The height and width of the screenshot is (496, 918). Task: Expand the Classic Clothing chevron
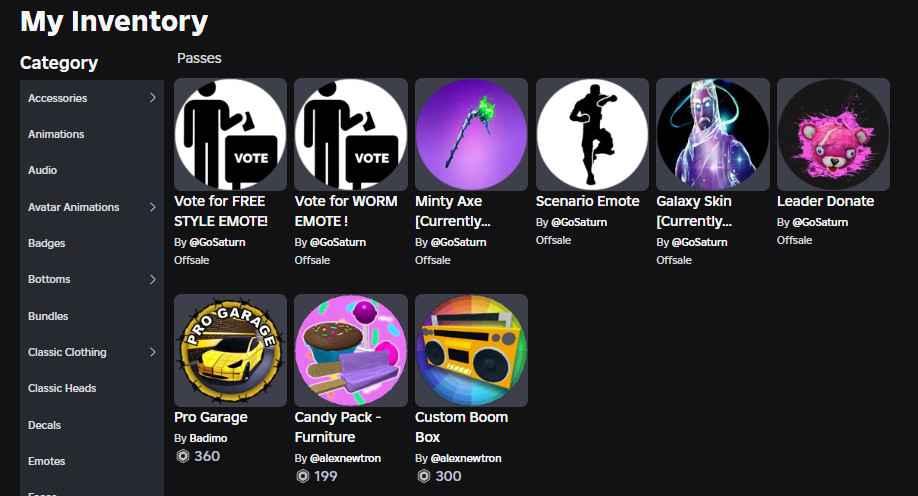[152, 352]
